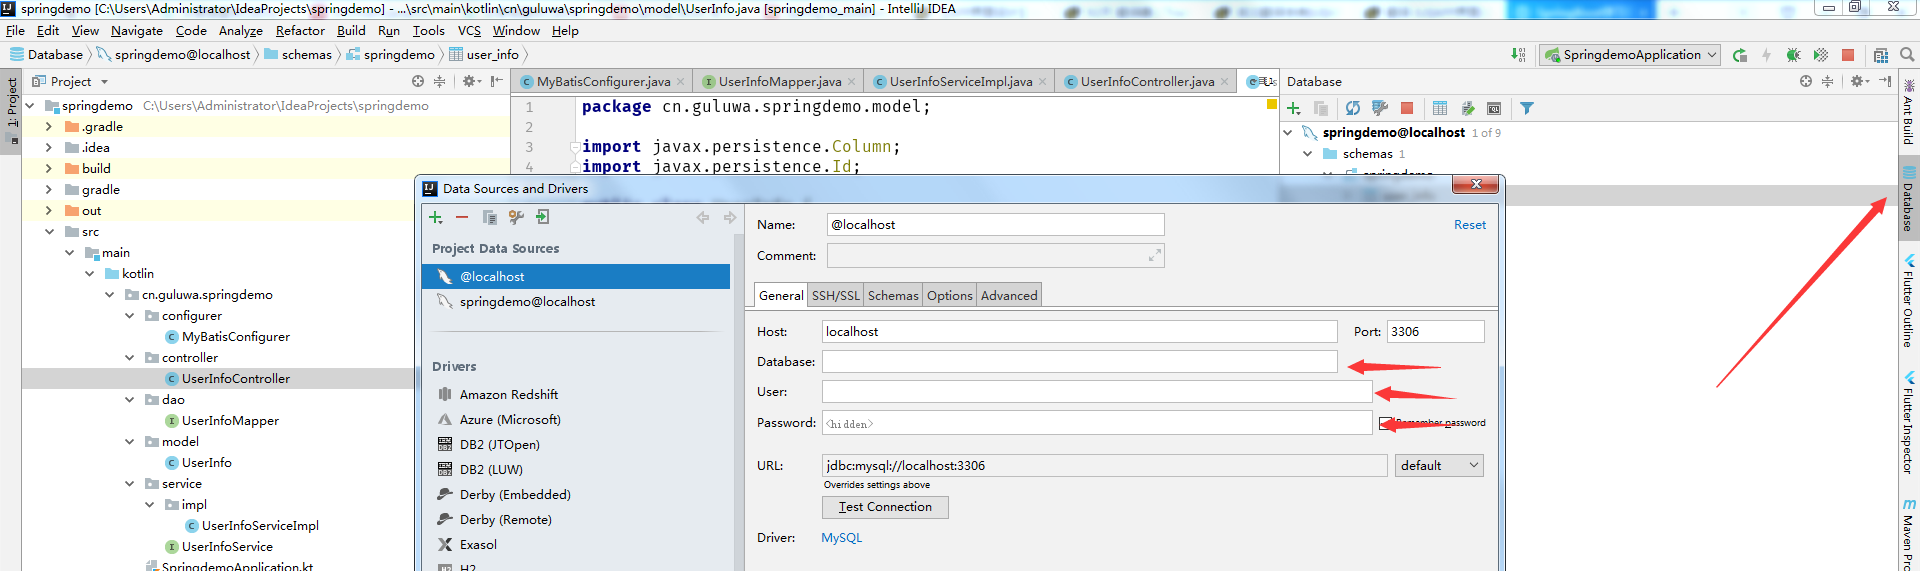Open the URL type 'default' dropdown
Screen dimensions: 1920x571
coord(1439,465)
